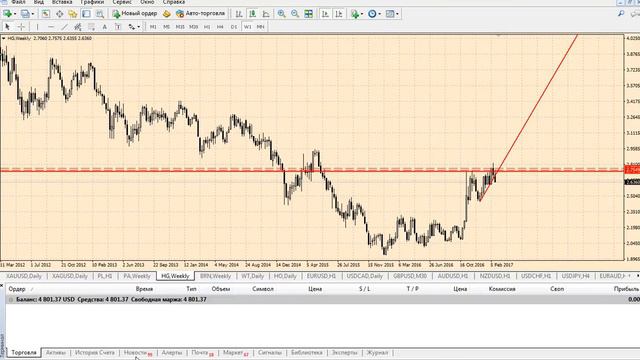Switch chart to candlesticks icon
Image resolution: width=640 pixels, height=360 pixels.
click(x=252, y=14)
